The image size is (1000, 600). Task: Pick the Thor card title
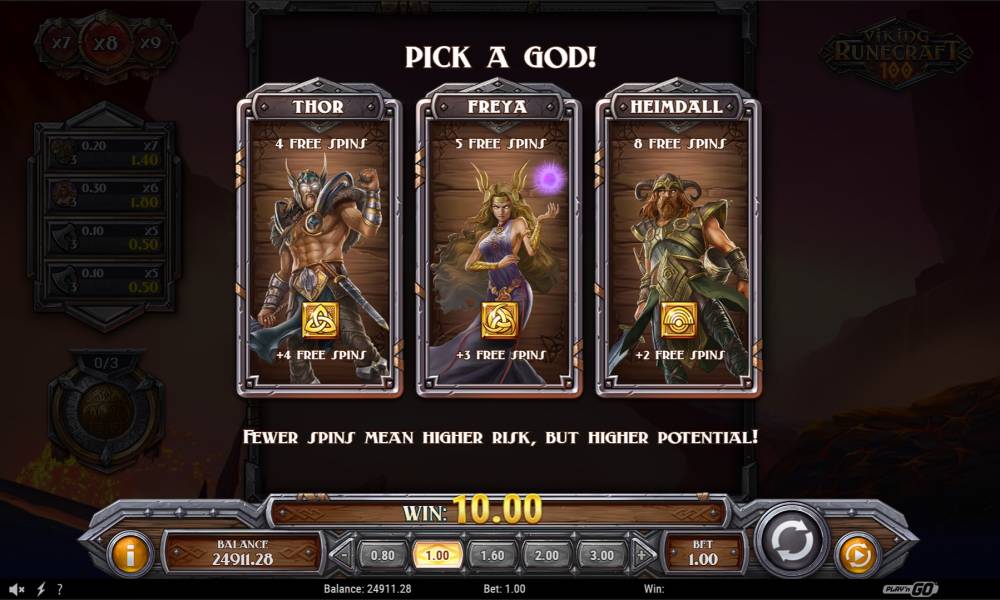(x=318, y=106)
